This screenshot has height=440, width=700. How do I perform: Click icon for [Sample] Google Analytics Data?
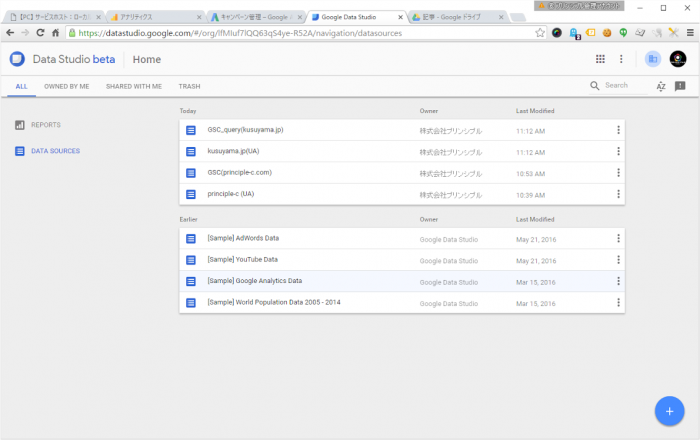191,281
